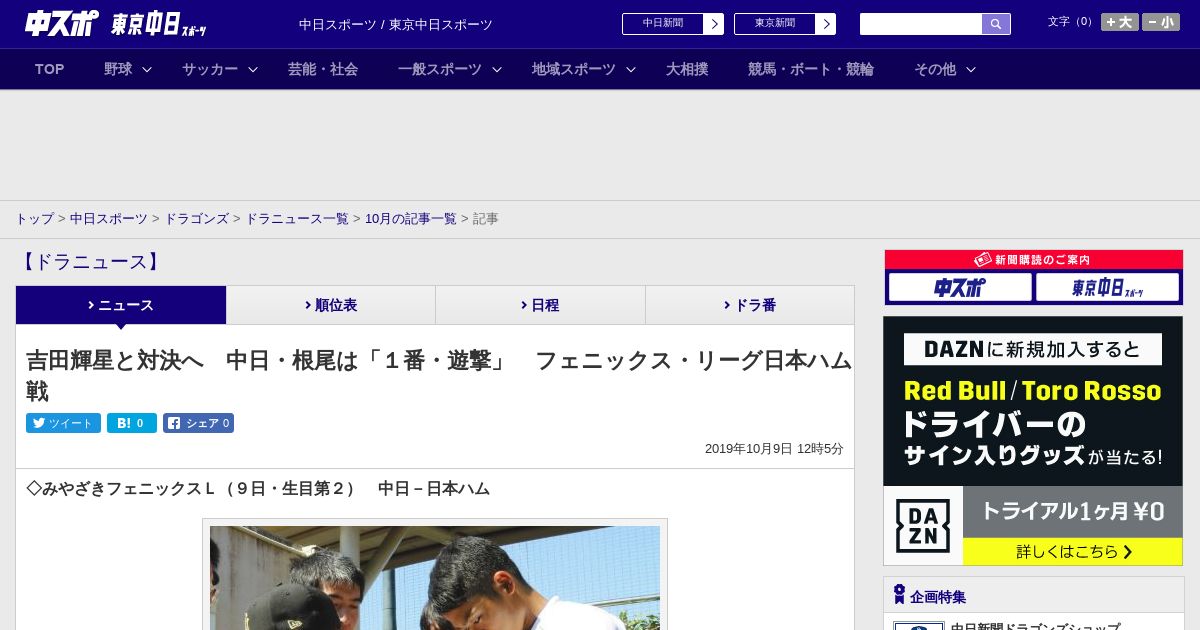
Task: Click the arrow beside 中日新聞
Action: (714, 24)
